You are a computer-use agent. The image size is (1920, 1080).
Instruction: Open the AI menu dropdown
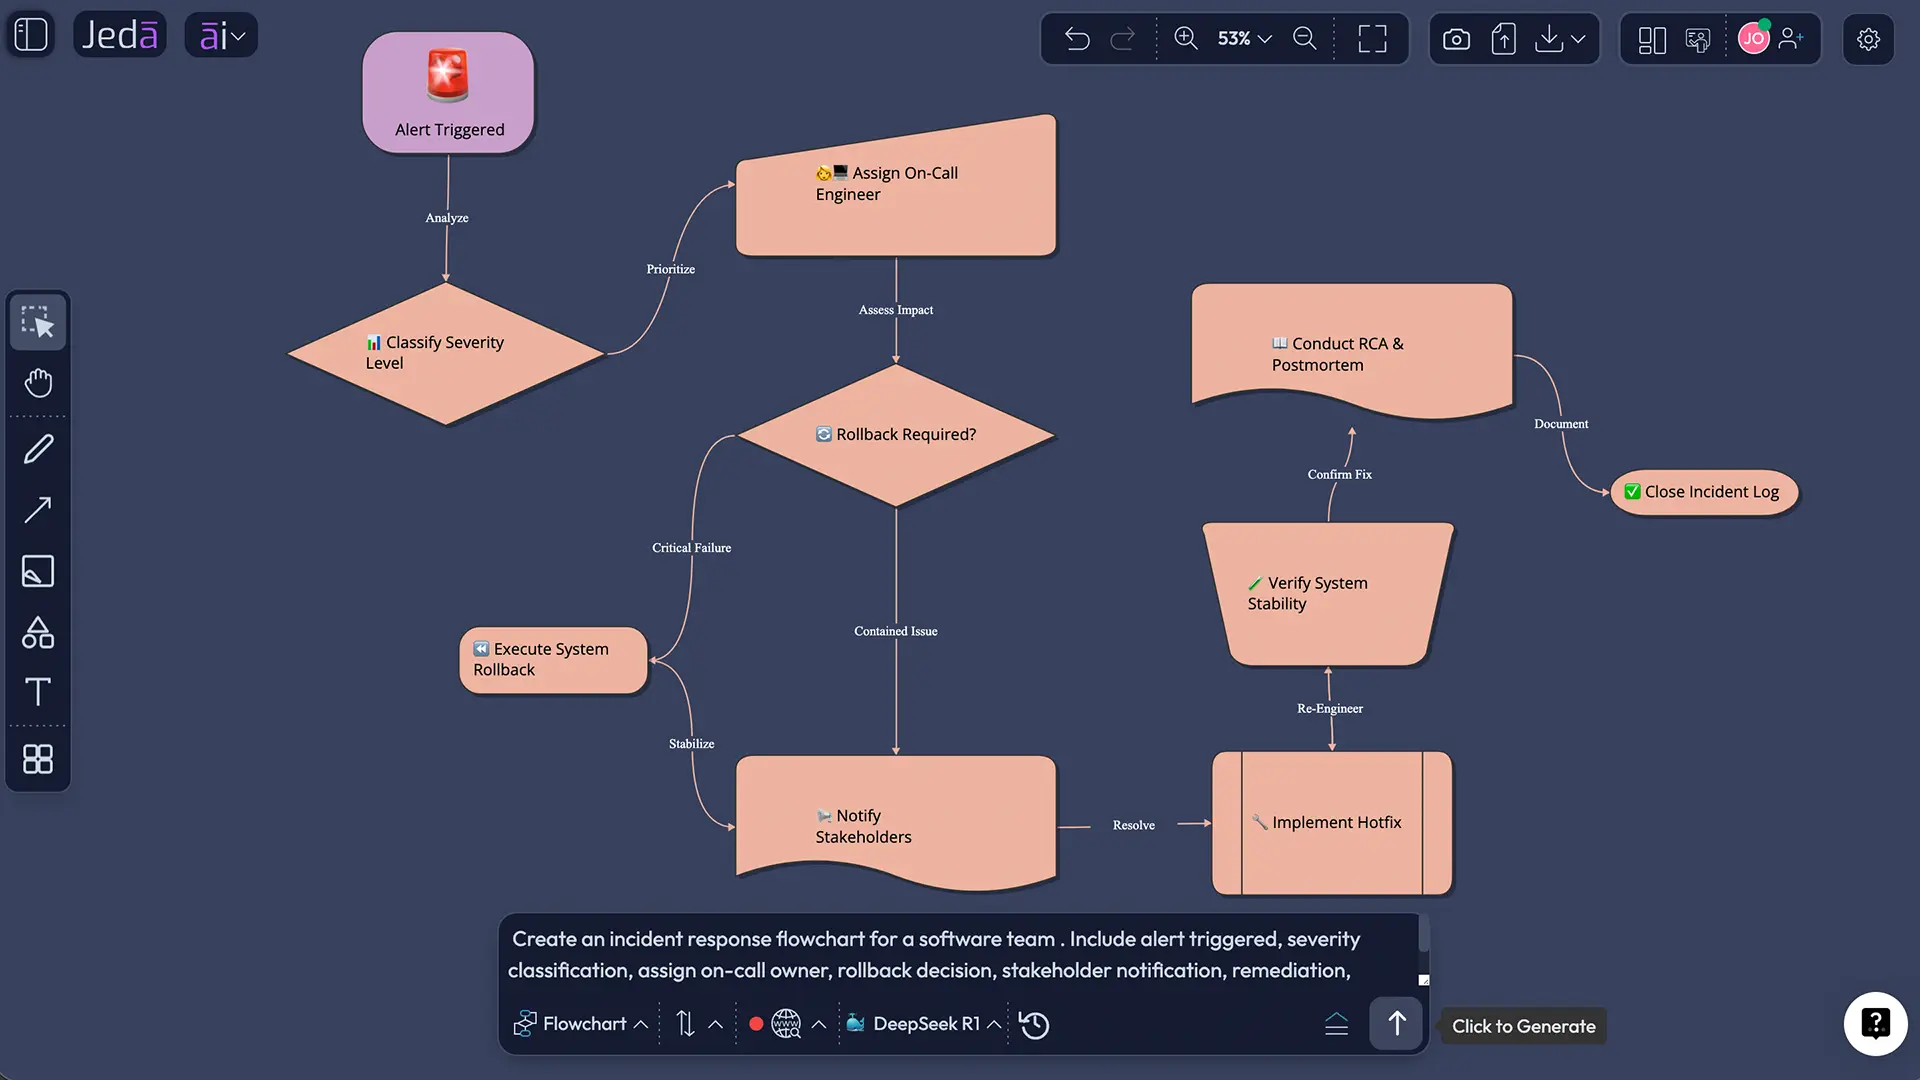pyautogui.click(x=221, y=35)
